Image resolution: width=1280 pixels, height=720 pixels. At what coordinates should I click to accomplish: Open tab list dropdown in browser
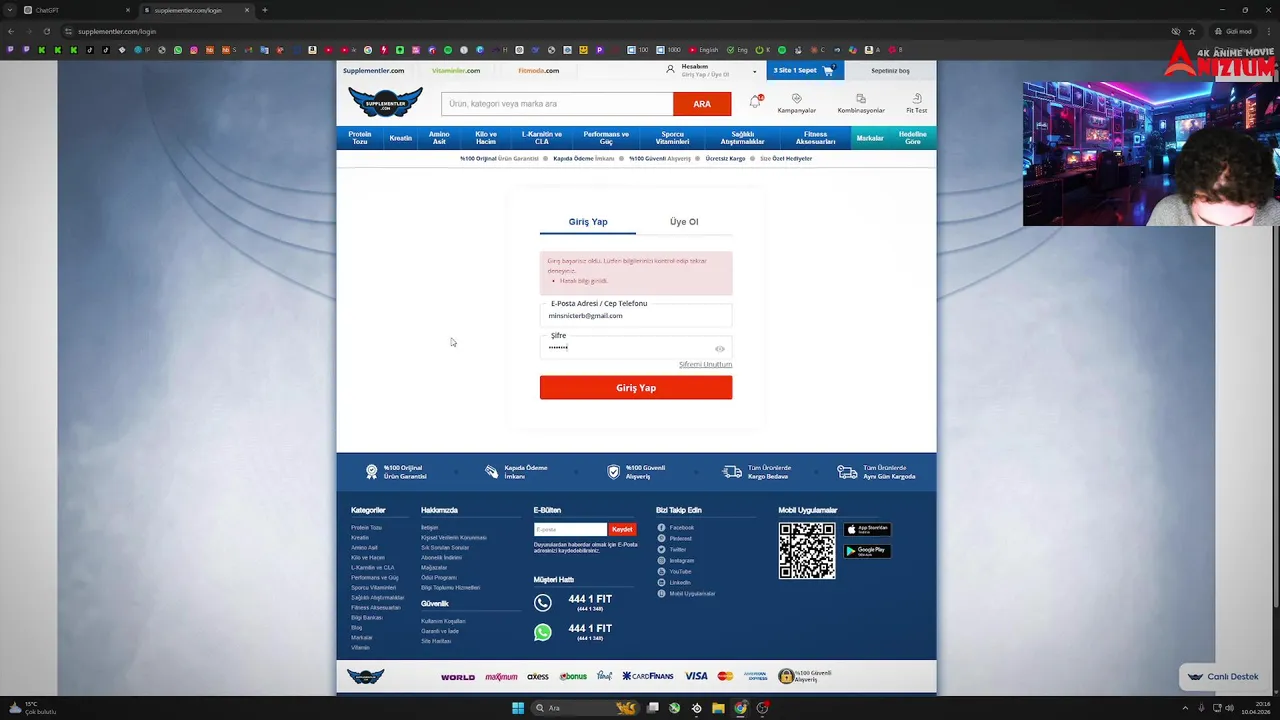10,10
